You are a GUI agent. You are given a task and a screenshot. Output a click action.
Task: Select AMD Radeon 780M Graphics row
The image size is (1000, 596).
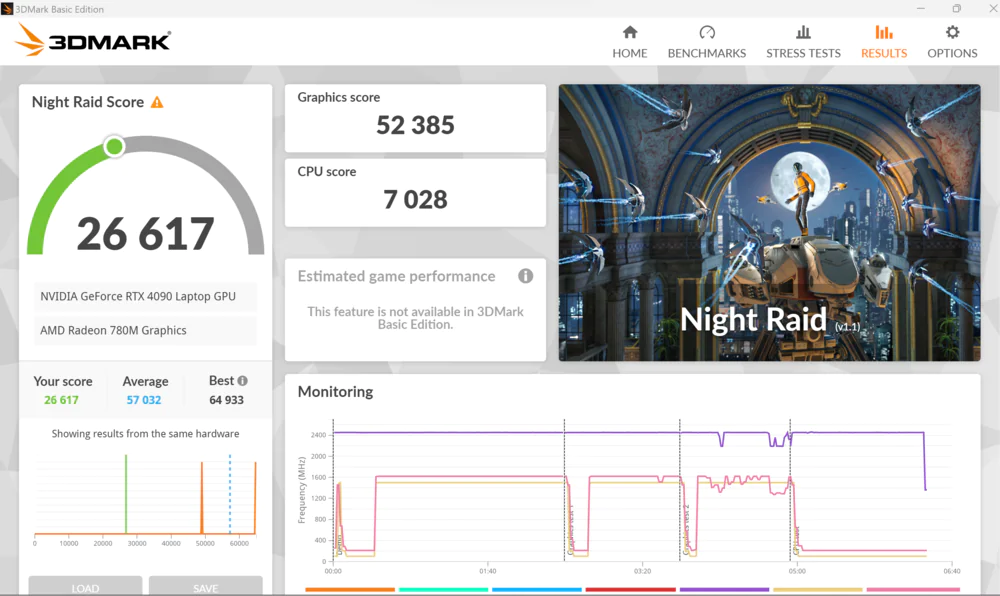click(145, 330)
